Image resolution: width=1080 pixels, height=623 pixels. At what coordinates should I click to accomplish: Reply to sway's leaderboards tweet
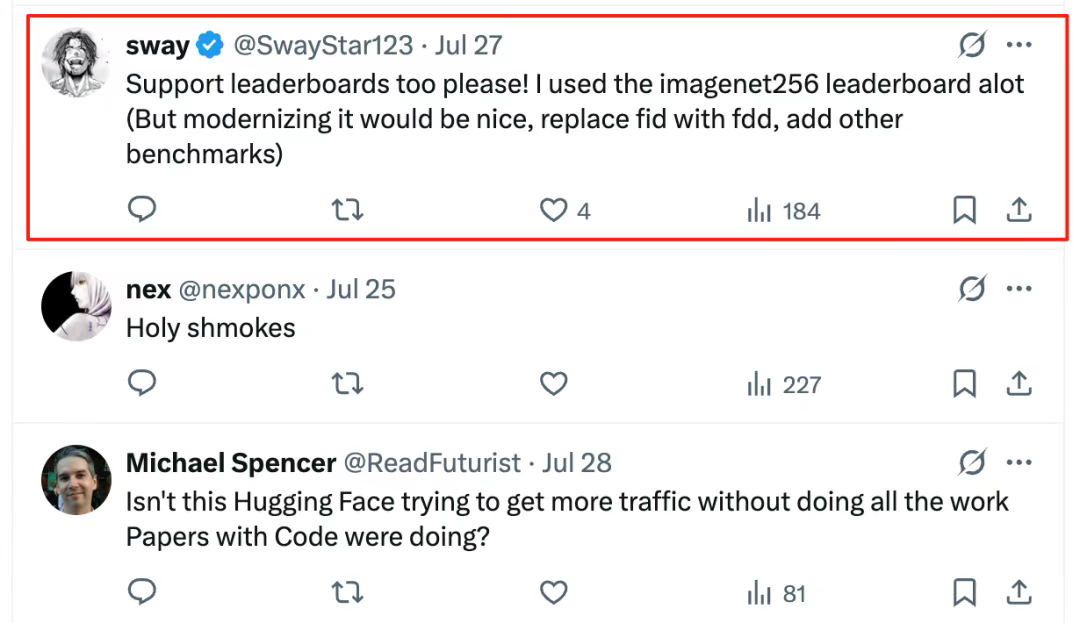pyautogui.click(x=143, y=209)
